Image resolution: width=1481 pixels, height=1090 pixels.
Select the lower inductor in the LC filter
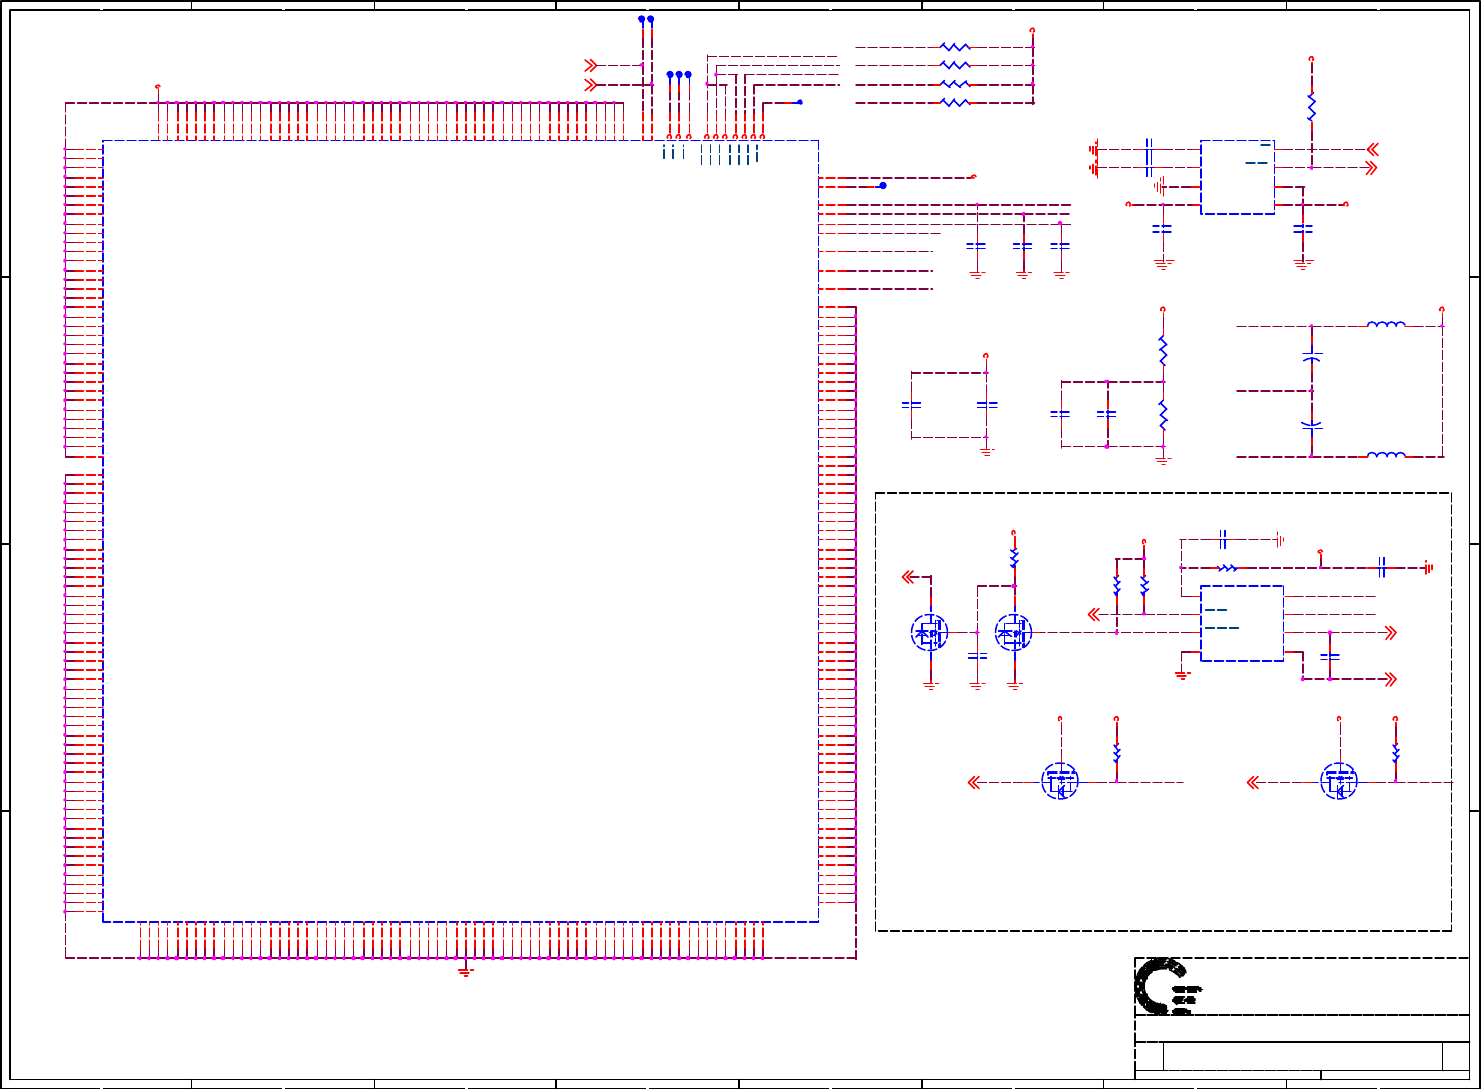(1386, 455)
